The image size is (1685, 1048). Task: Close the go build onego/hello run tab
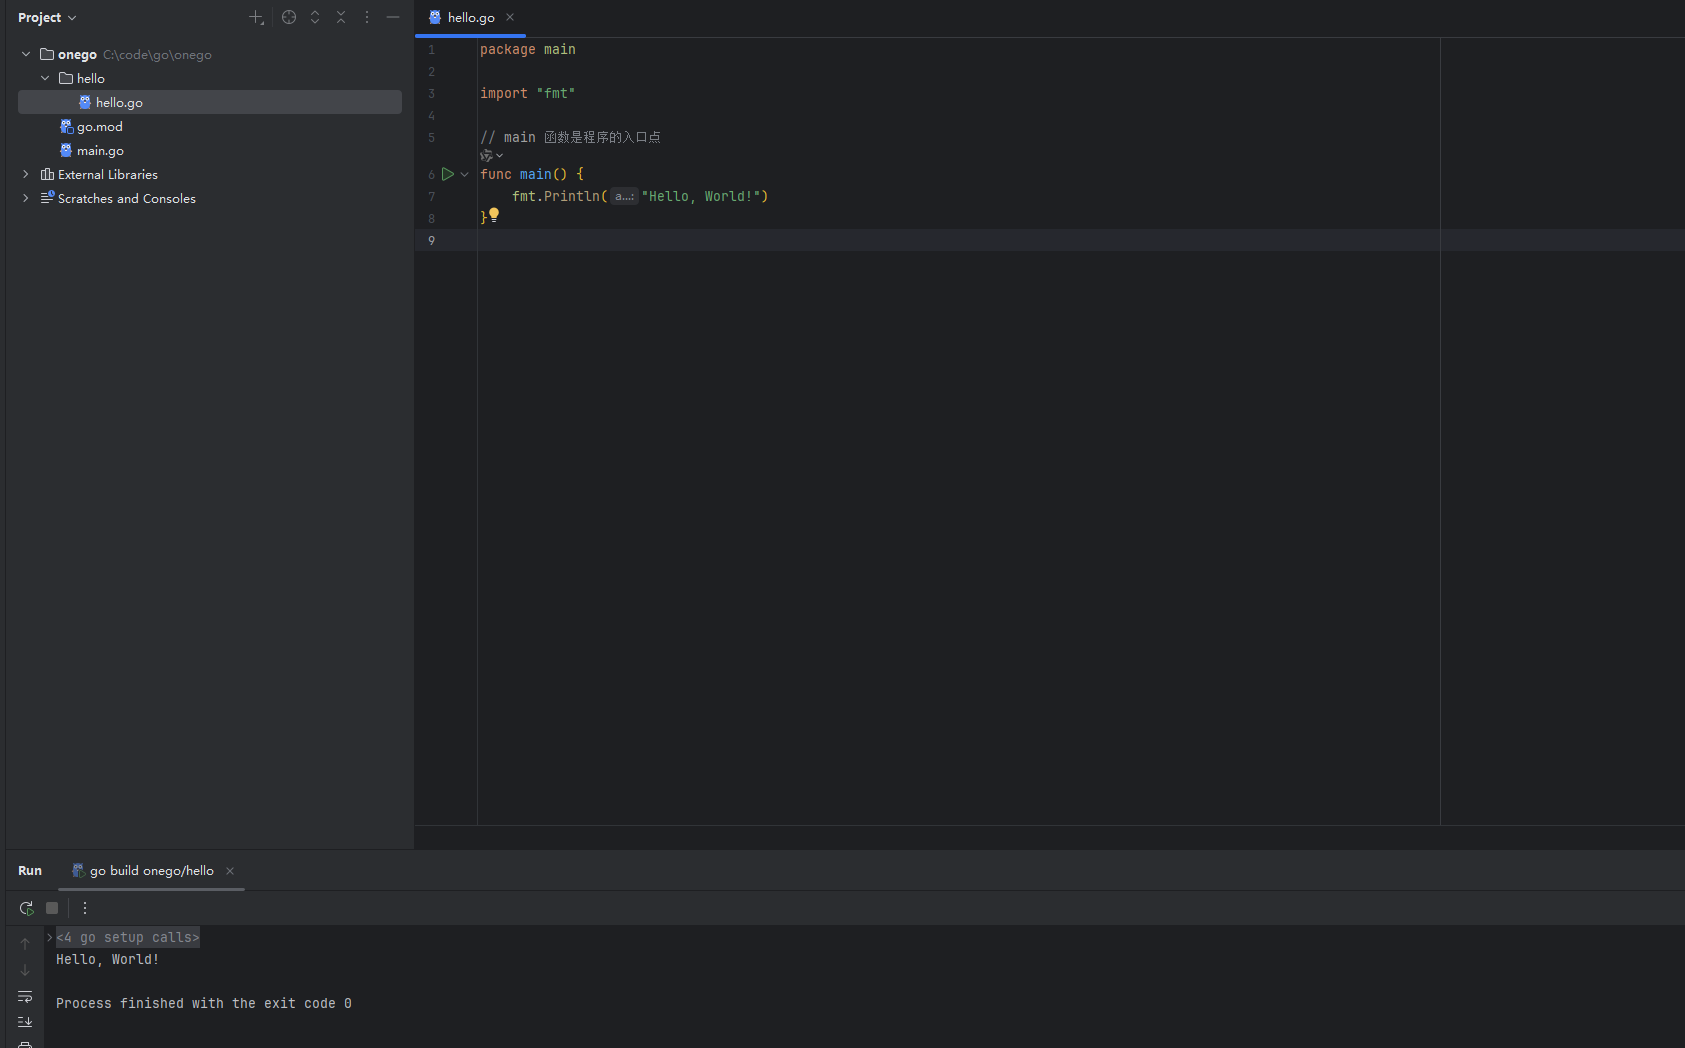[x=230, y=870]
